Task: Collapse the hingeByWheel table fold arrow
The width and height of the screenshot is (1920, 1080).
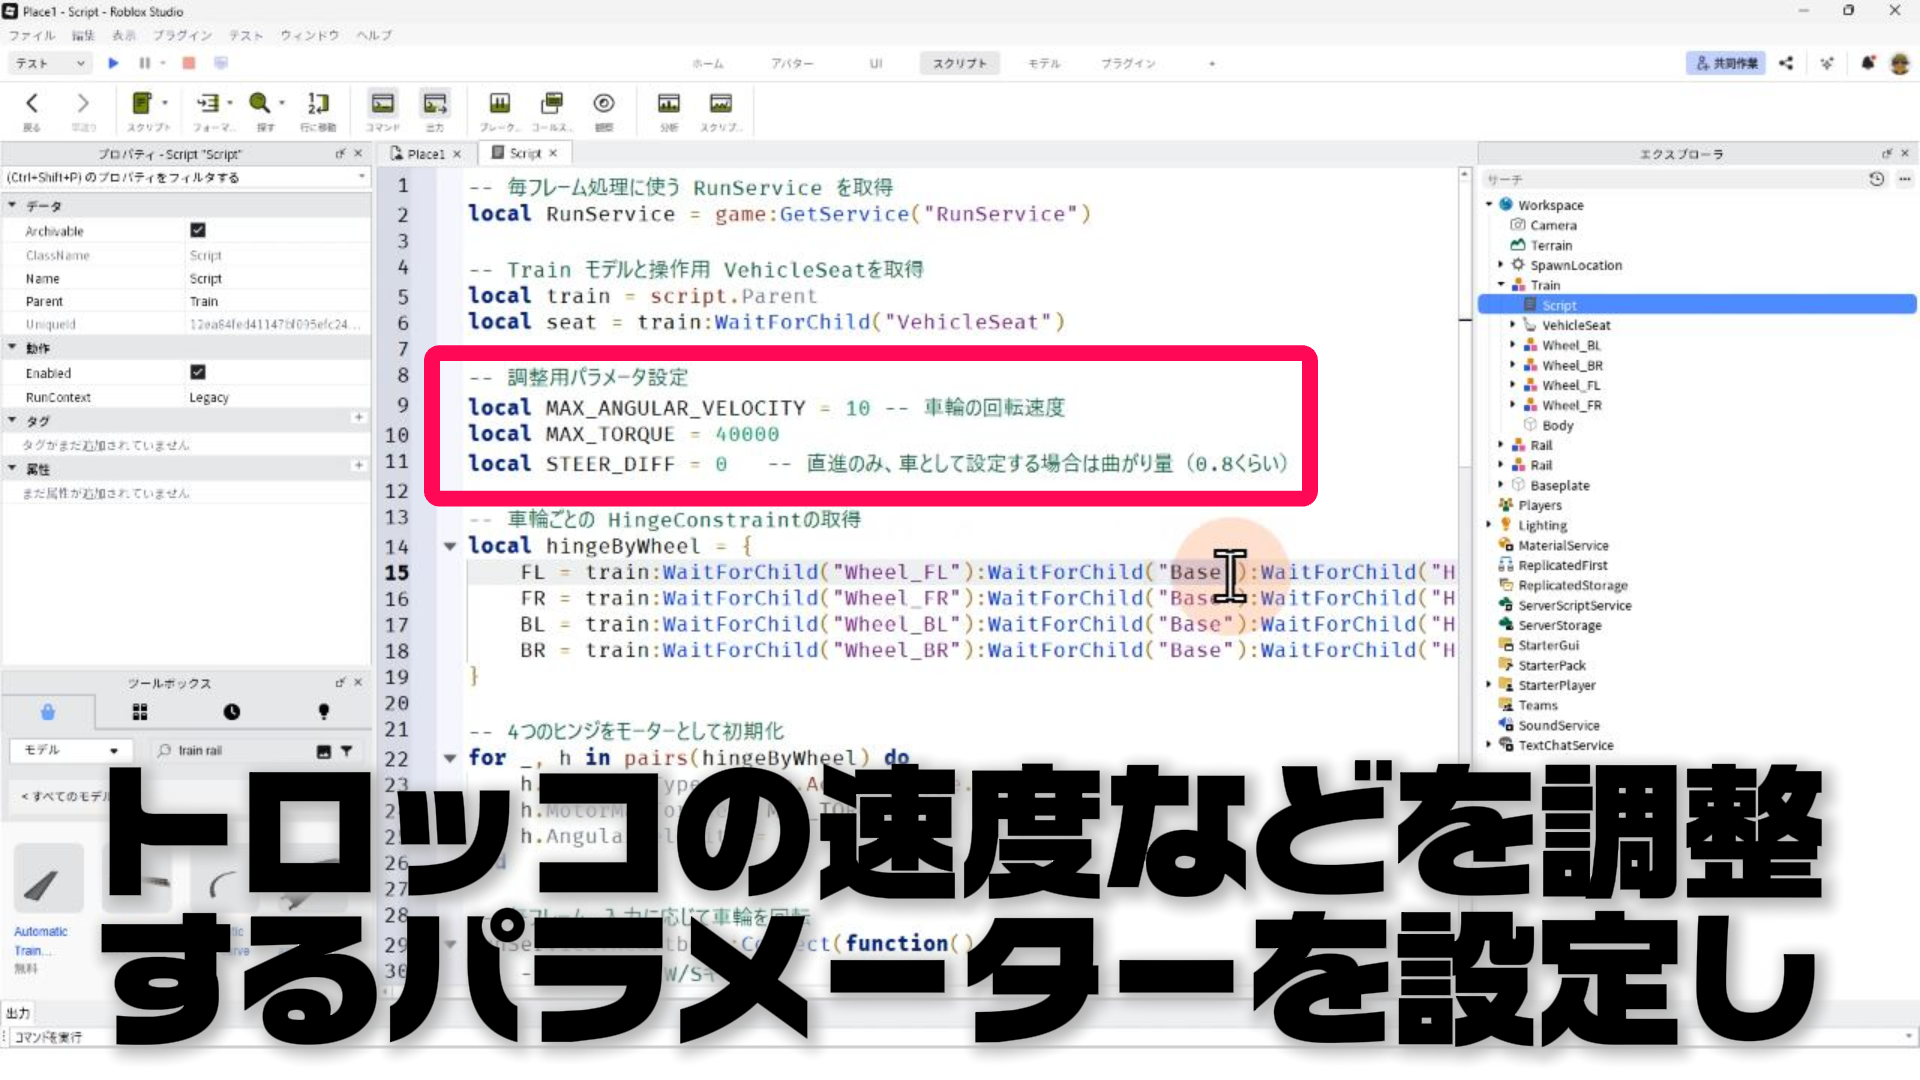Action: click(450, 547)
